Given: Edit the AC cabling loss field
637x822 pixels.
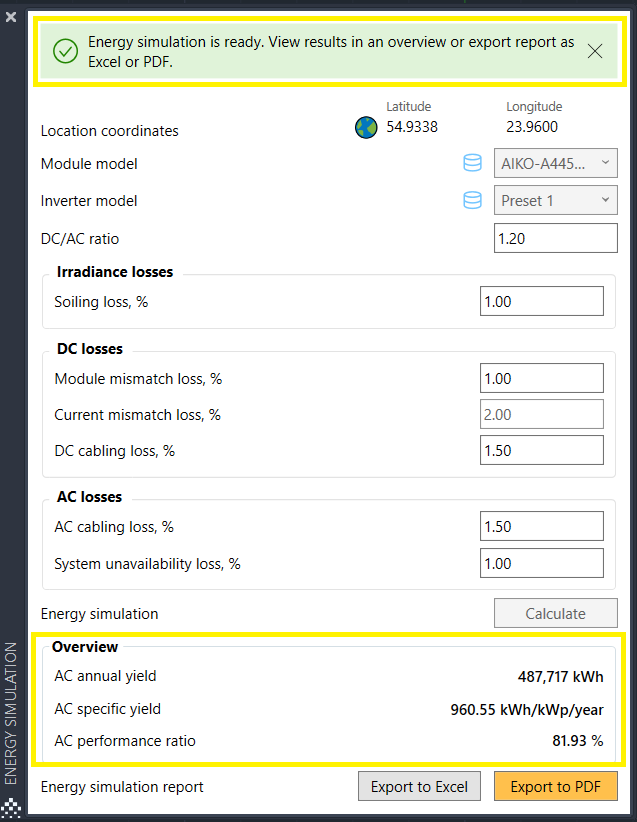Looking at the screenshot, I should (x=542, y=526).
